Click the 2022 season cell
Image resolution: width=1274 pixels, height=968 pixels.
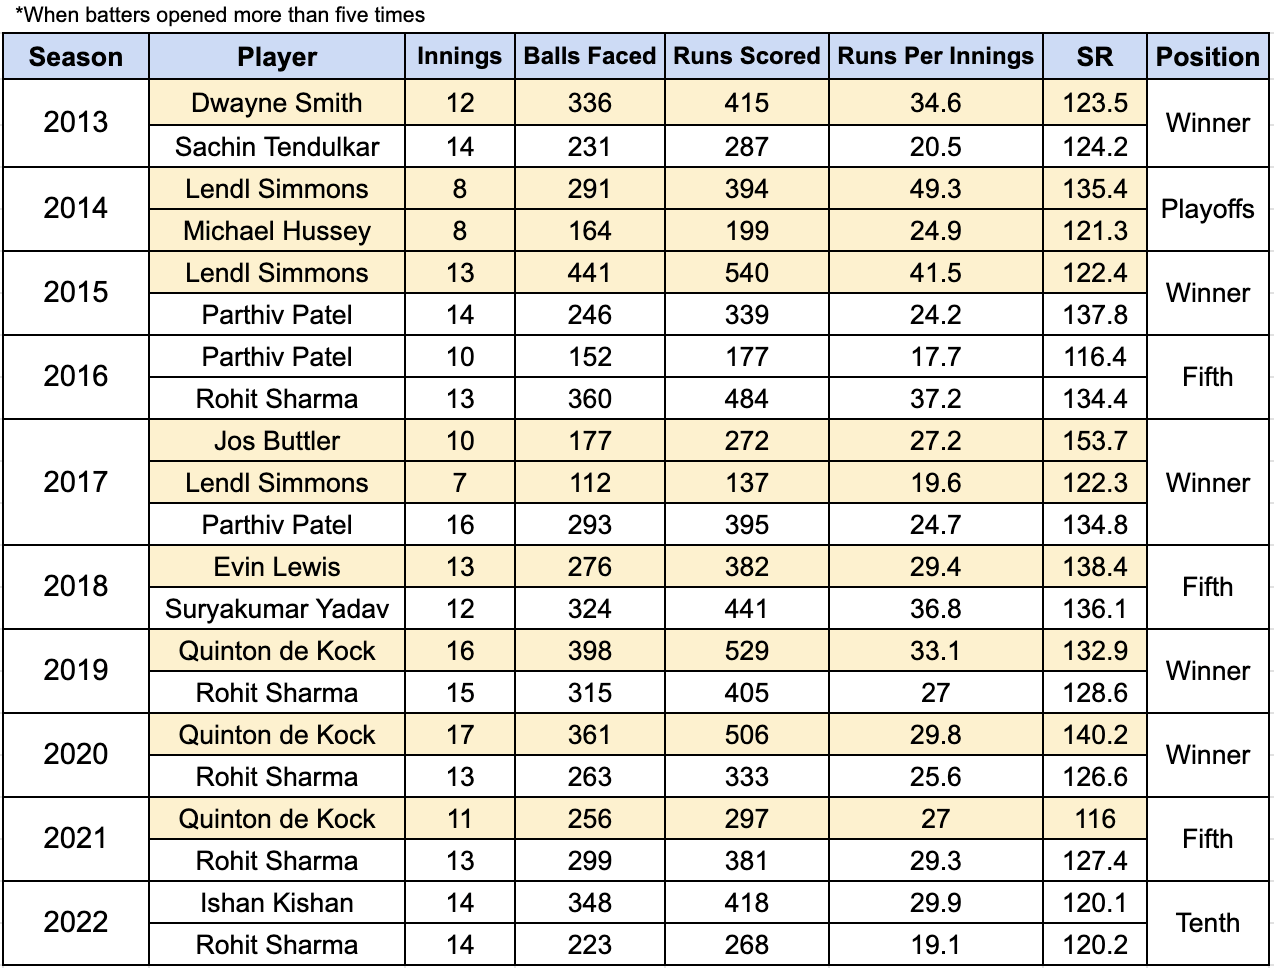(x=76, y=923)
